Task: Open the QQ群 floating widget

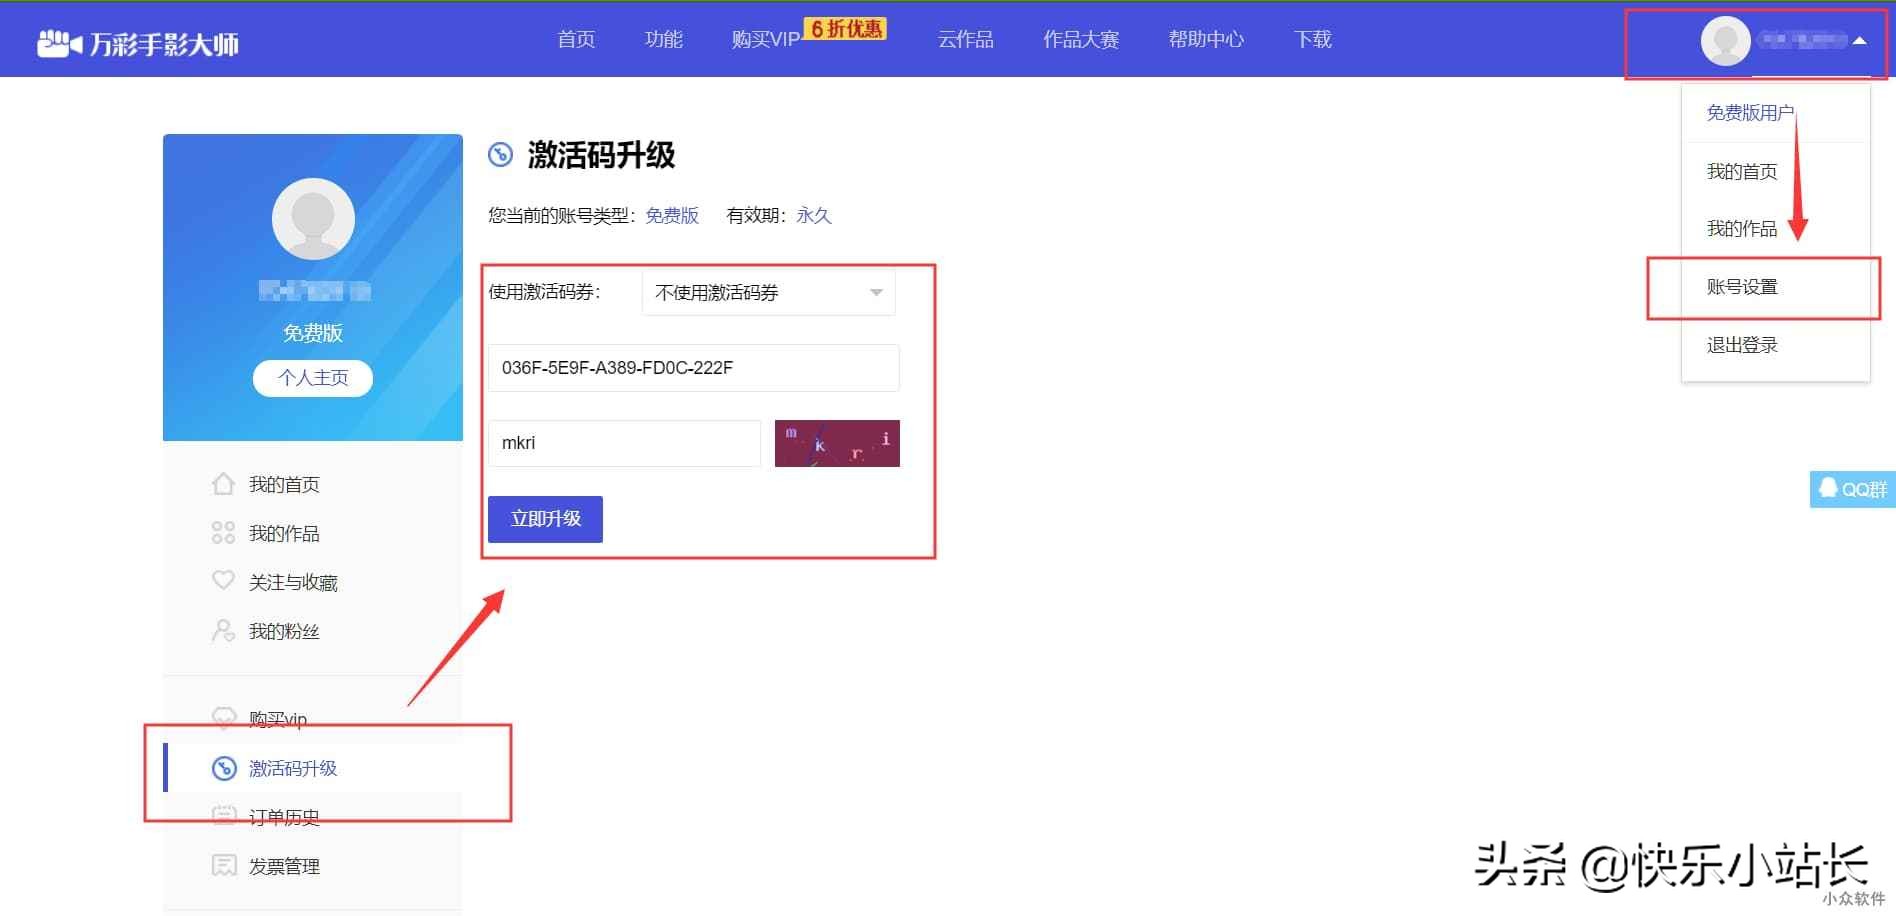Action: click(1852, 489)
